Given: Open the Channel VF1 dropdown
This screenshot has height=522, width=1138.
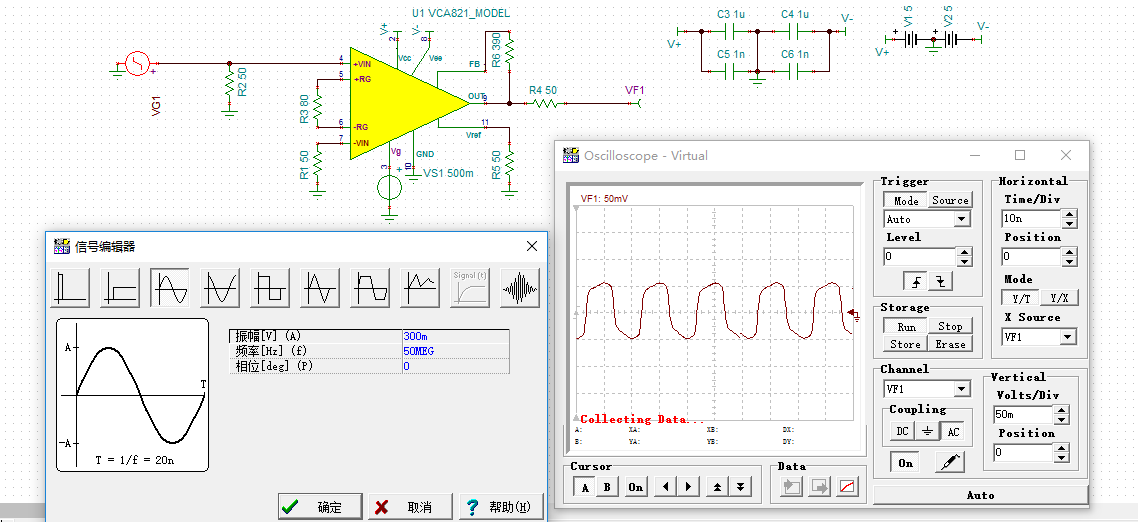Looking at the screenshot, I should pyautogui.click(x=962, y=389).
